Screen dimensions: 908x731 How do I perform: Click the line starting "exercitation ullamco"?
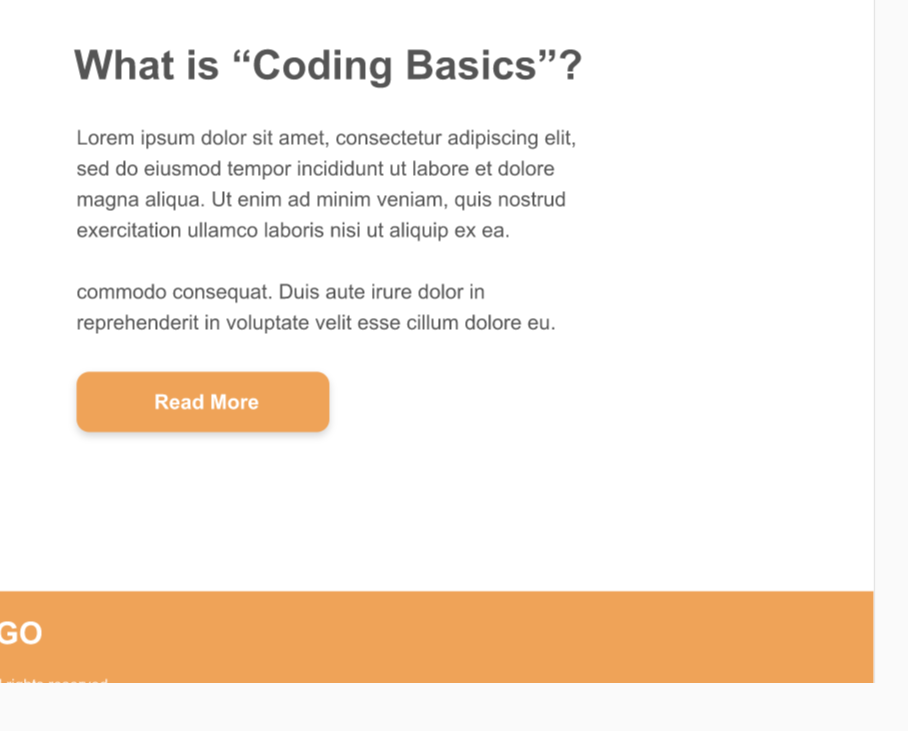click(293, 231)
